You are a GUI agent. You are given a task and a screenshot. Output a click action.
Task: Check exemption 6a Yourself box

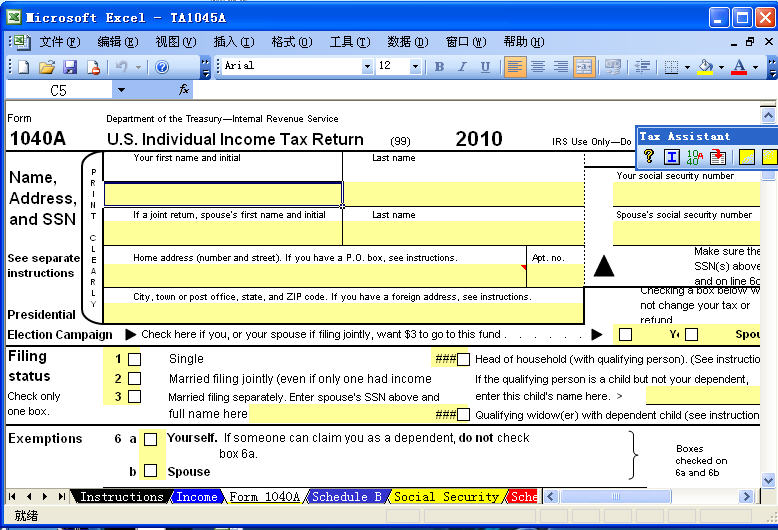tap(150, 439)
